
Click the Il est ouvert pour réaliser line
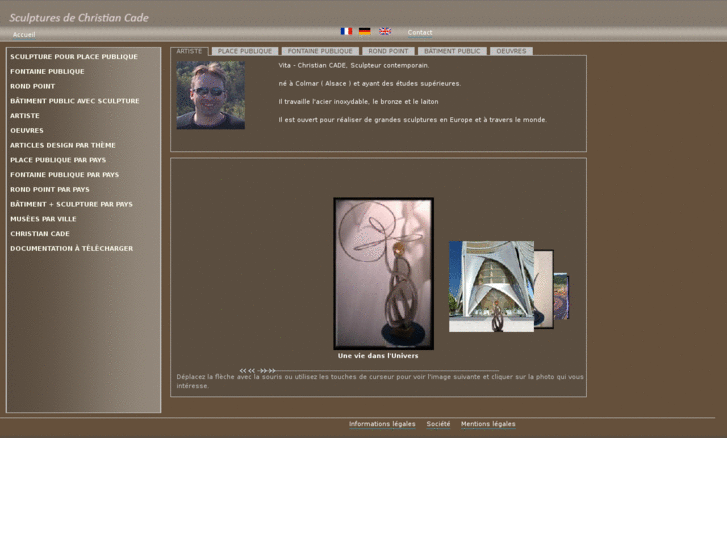point(413,120)
